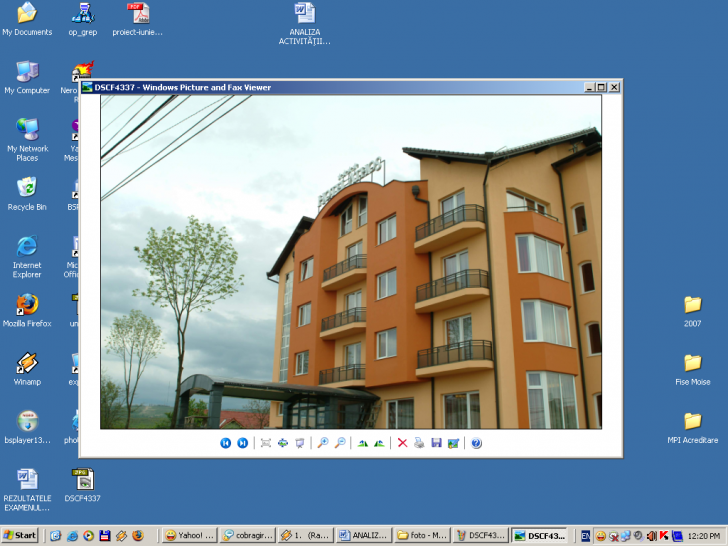Click floppy disk quick launch icon
Screen dimensions: 728x546
(x=104, y=536)
